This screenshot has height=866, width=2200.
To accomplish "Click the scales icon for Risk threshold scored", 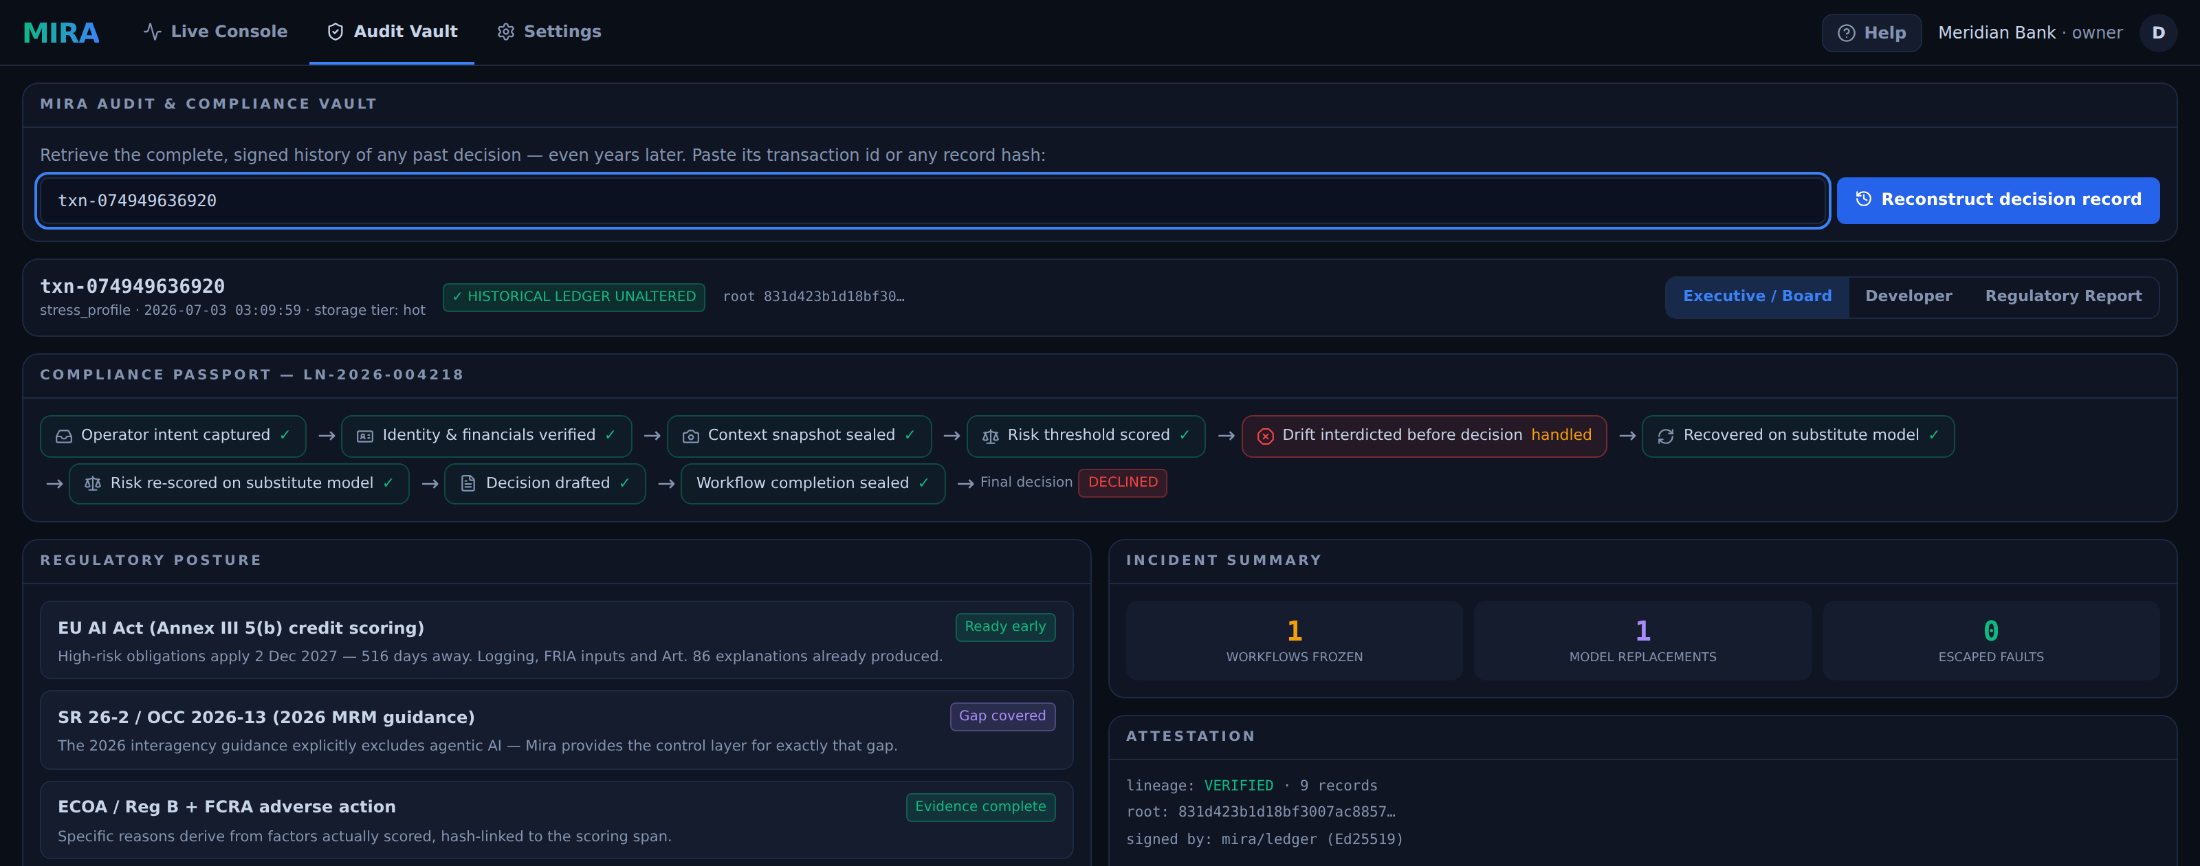I will pos(991,436).
